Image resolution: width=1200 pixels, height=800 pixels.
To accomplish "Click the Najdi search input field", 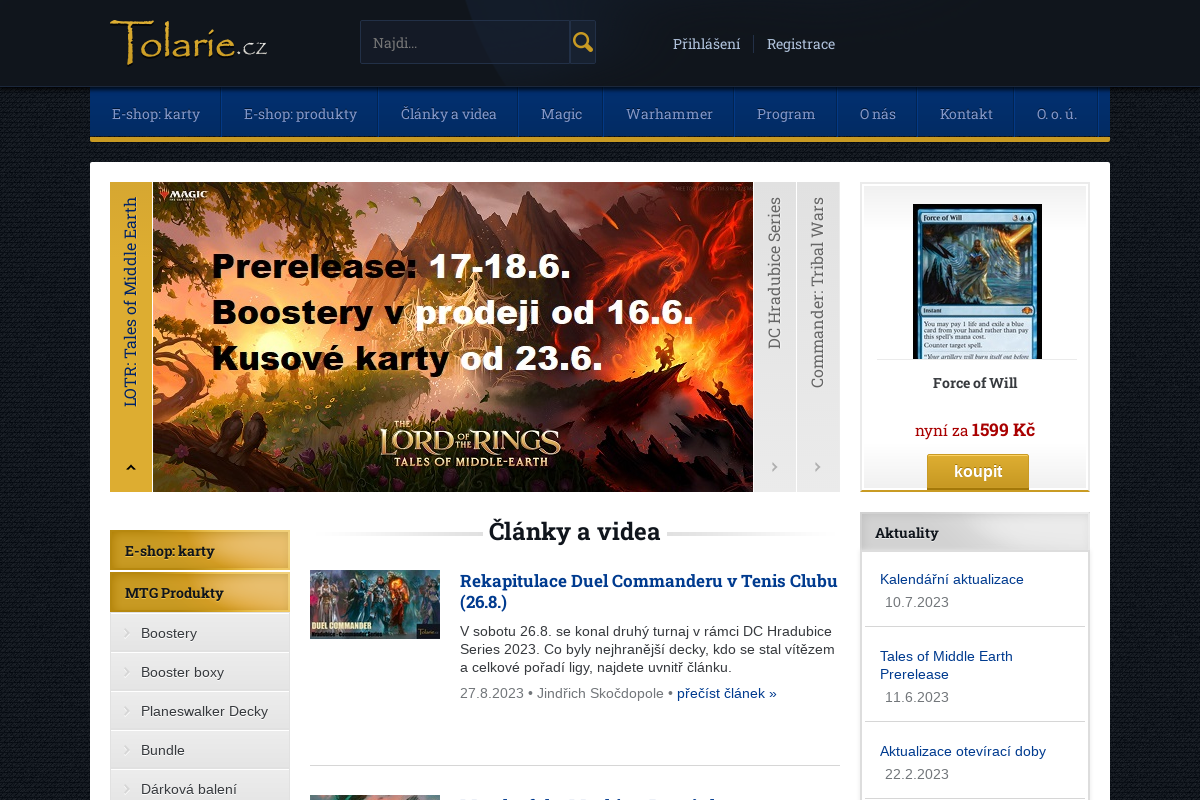I will point(465,43).
